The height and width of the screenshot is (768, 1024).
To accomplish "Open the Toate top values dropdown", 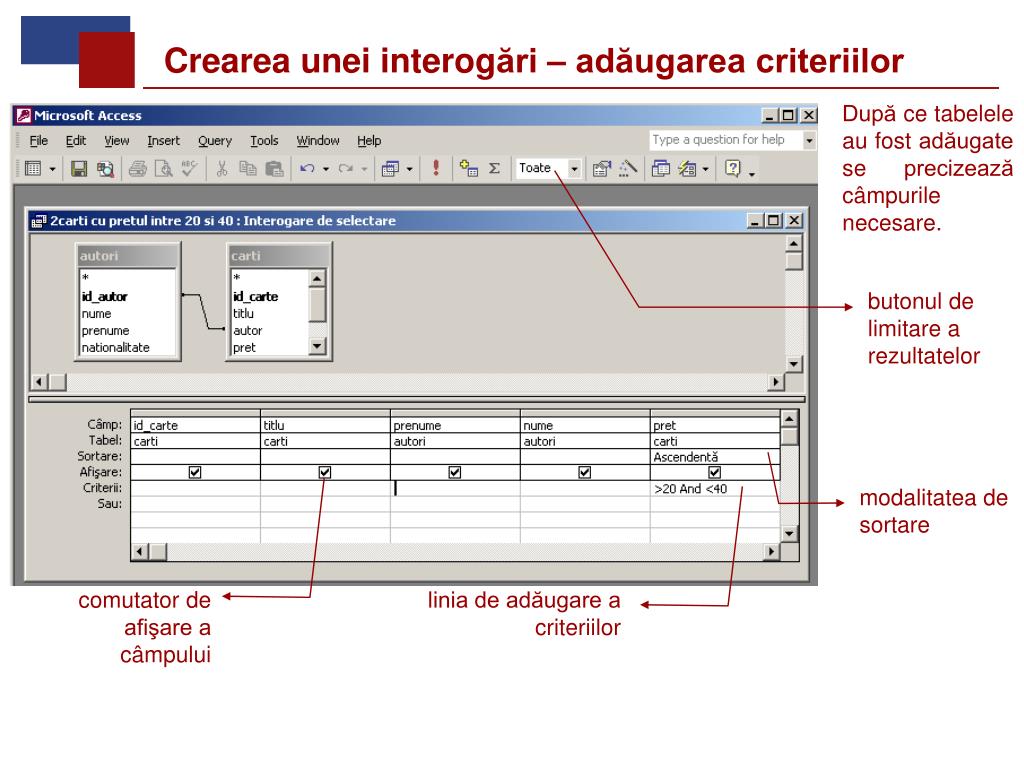I will click(x=574, y=169).
